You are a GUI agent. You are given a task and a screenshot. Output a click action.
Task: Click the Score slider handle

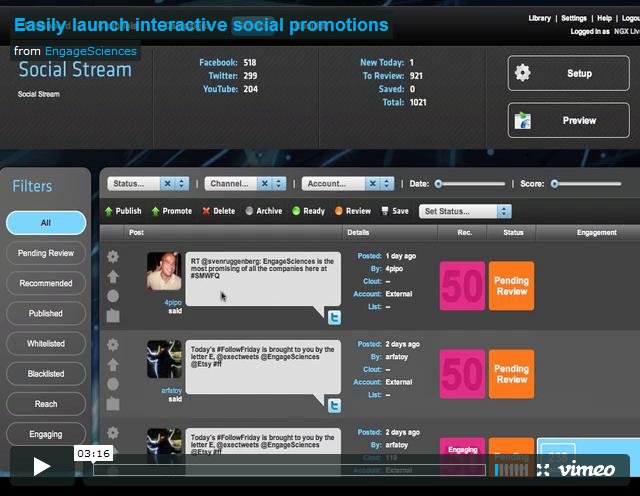(x=554, y=184)
